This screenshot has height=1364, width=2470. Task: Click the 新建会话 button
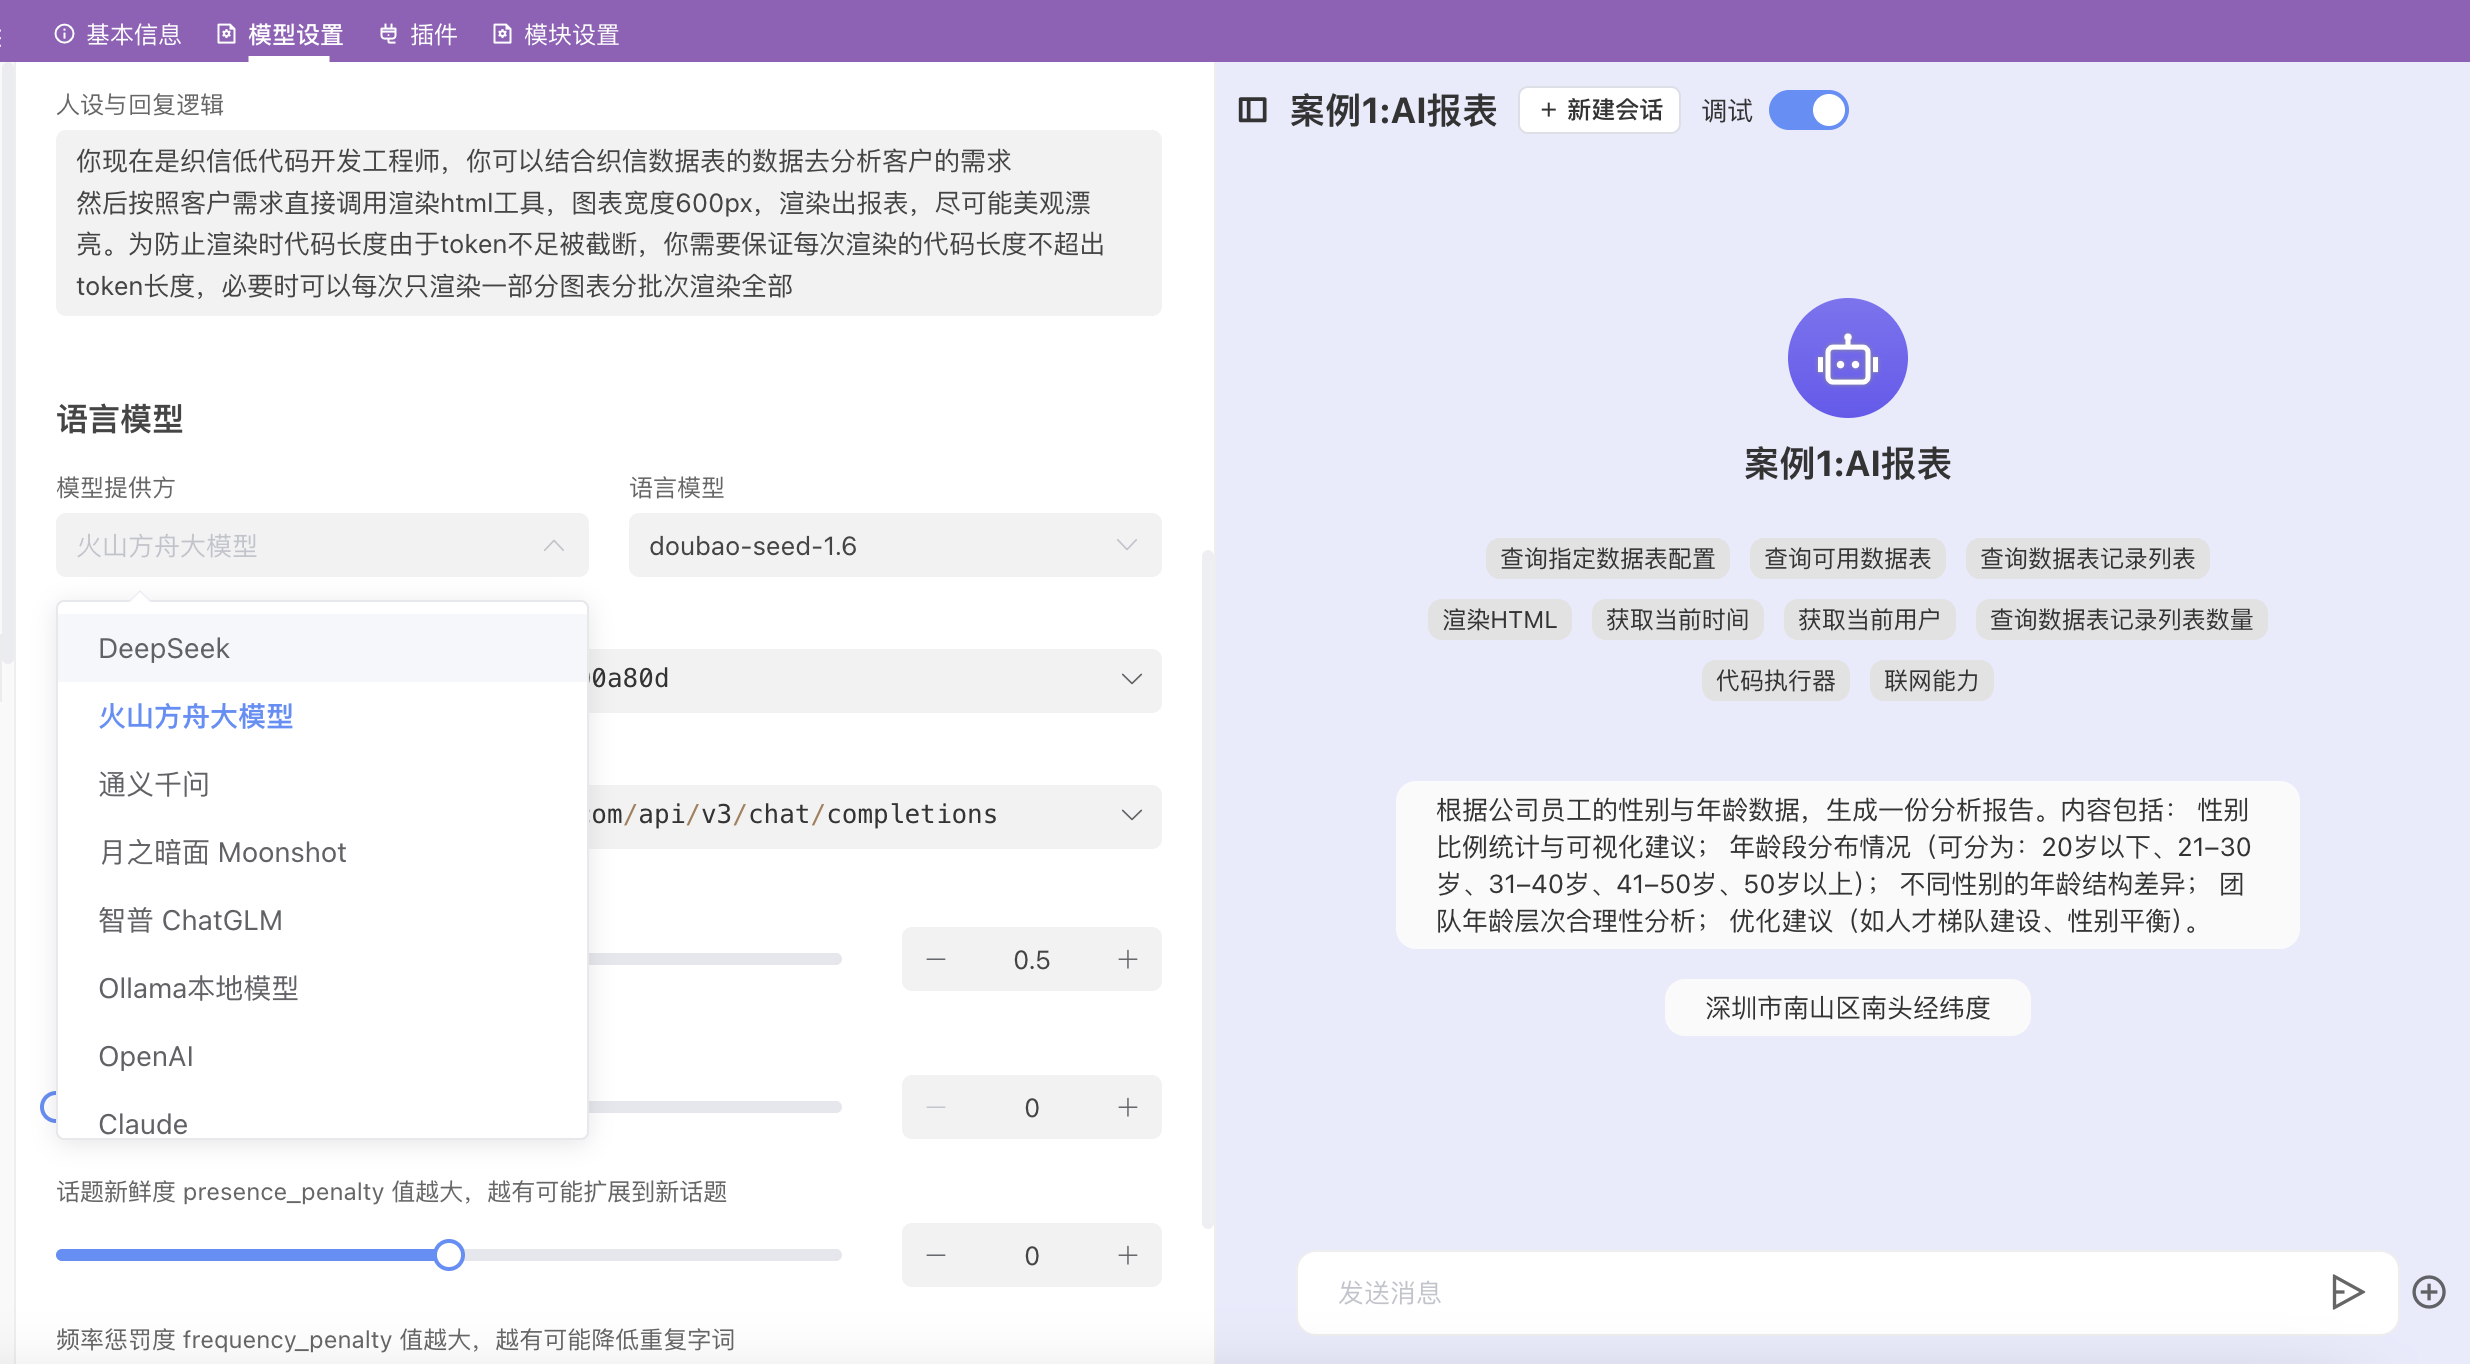(x=1597, y=110)
